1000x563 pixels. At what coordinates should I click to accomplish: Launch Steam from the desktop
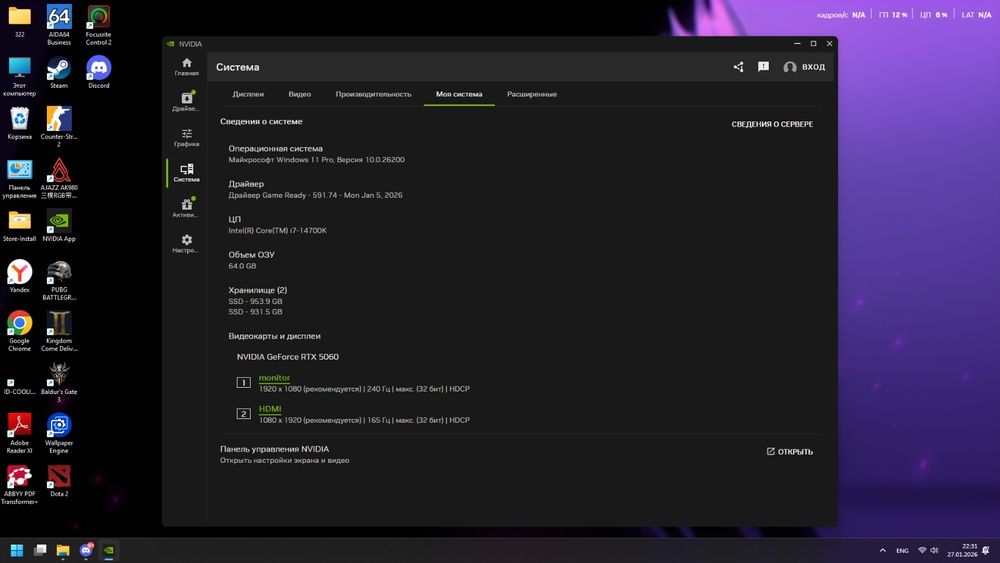(59, 72)
